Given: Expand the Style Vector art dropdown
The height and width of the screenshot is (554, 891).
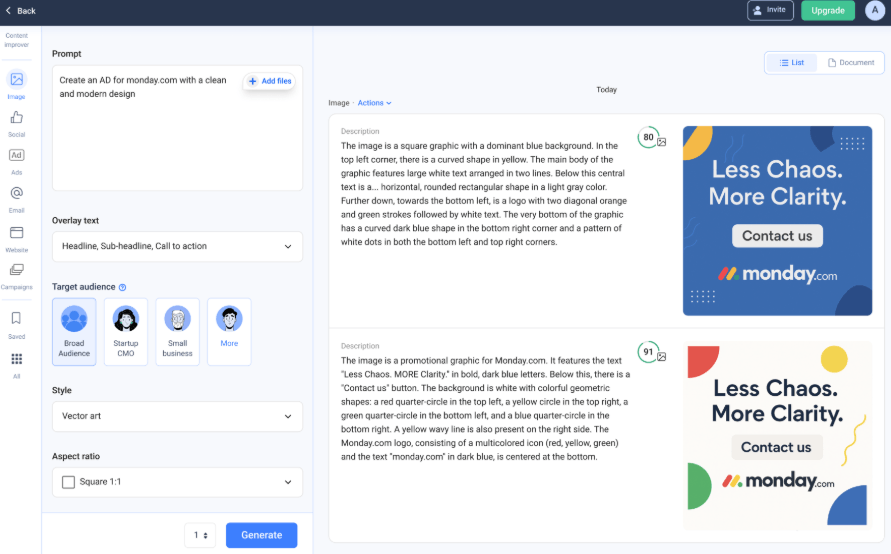Looking at the screenshot, I should click(177, 416).
